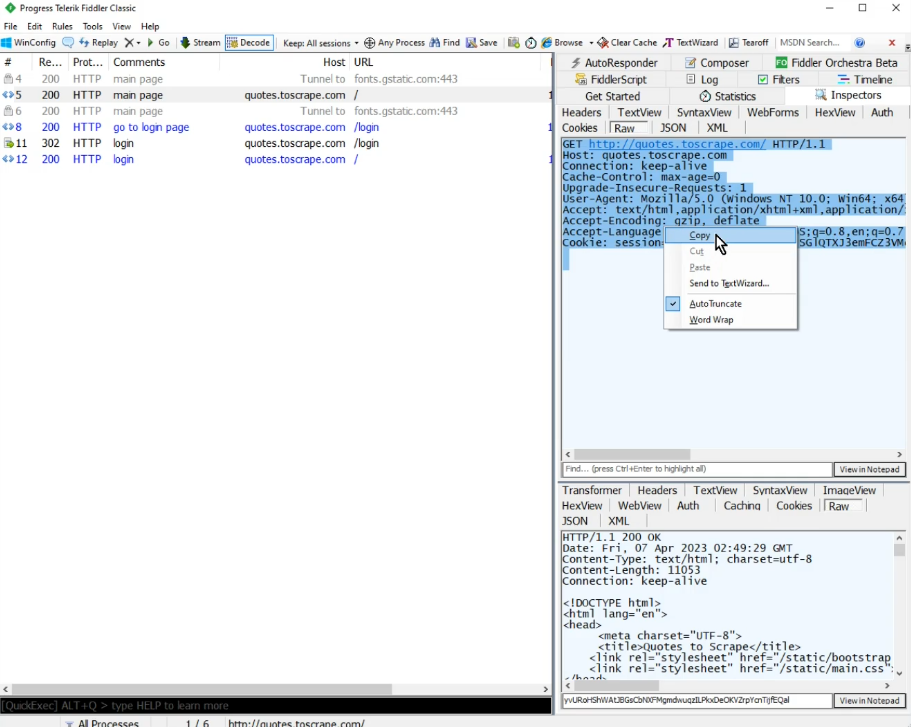Toggle Word Wrap in context menu
This screenshot has width=911, height=727.
point(730,320)
